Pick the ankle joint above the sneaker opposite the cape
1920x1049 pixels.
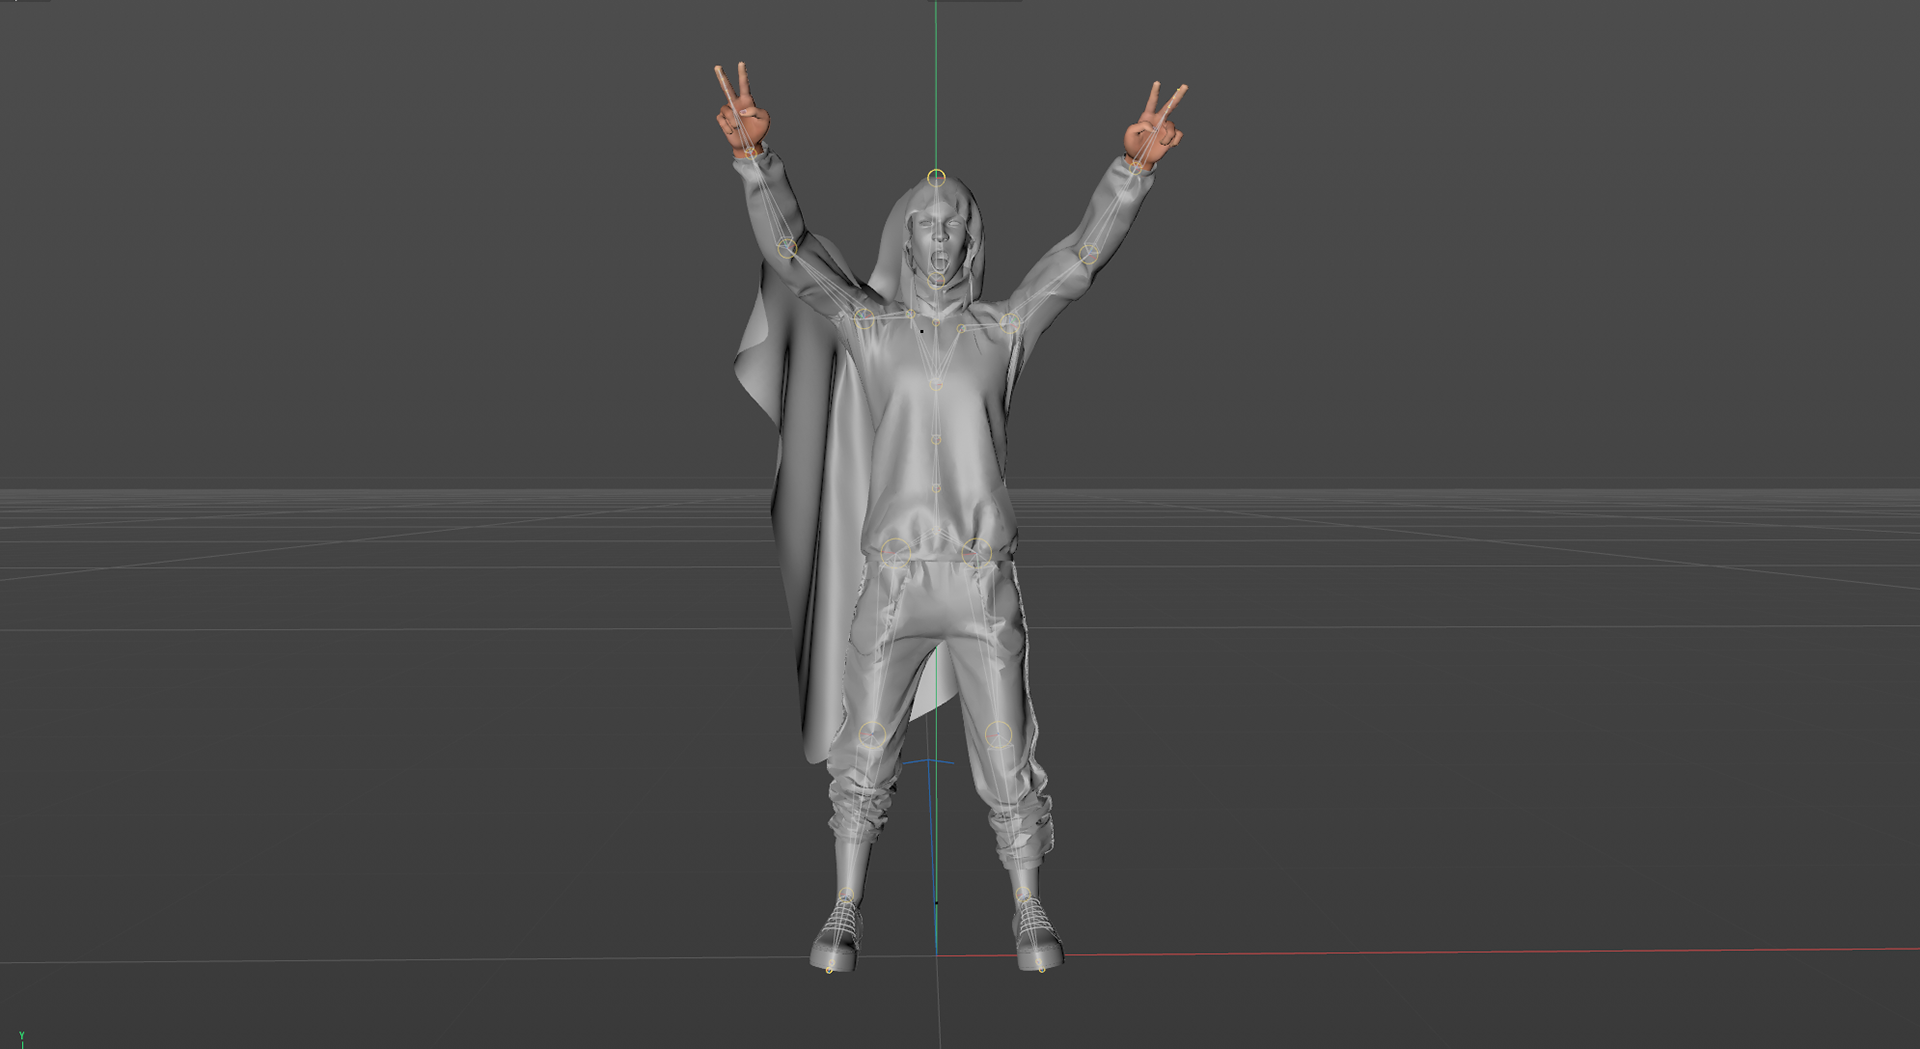tap(1023, 895)
